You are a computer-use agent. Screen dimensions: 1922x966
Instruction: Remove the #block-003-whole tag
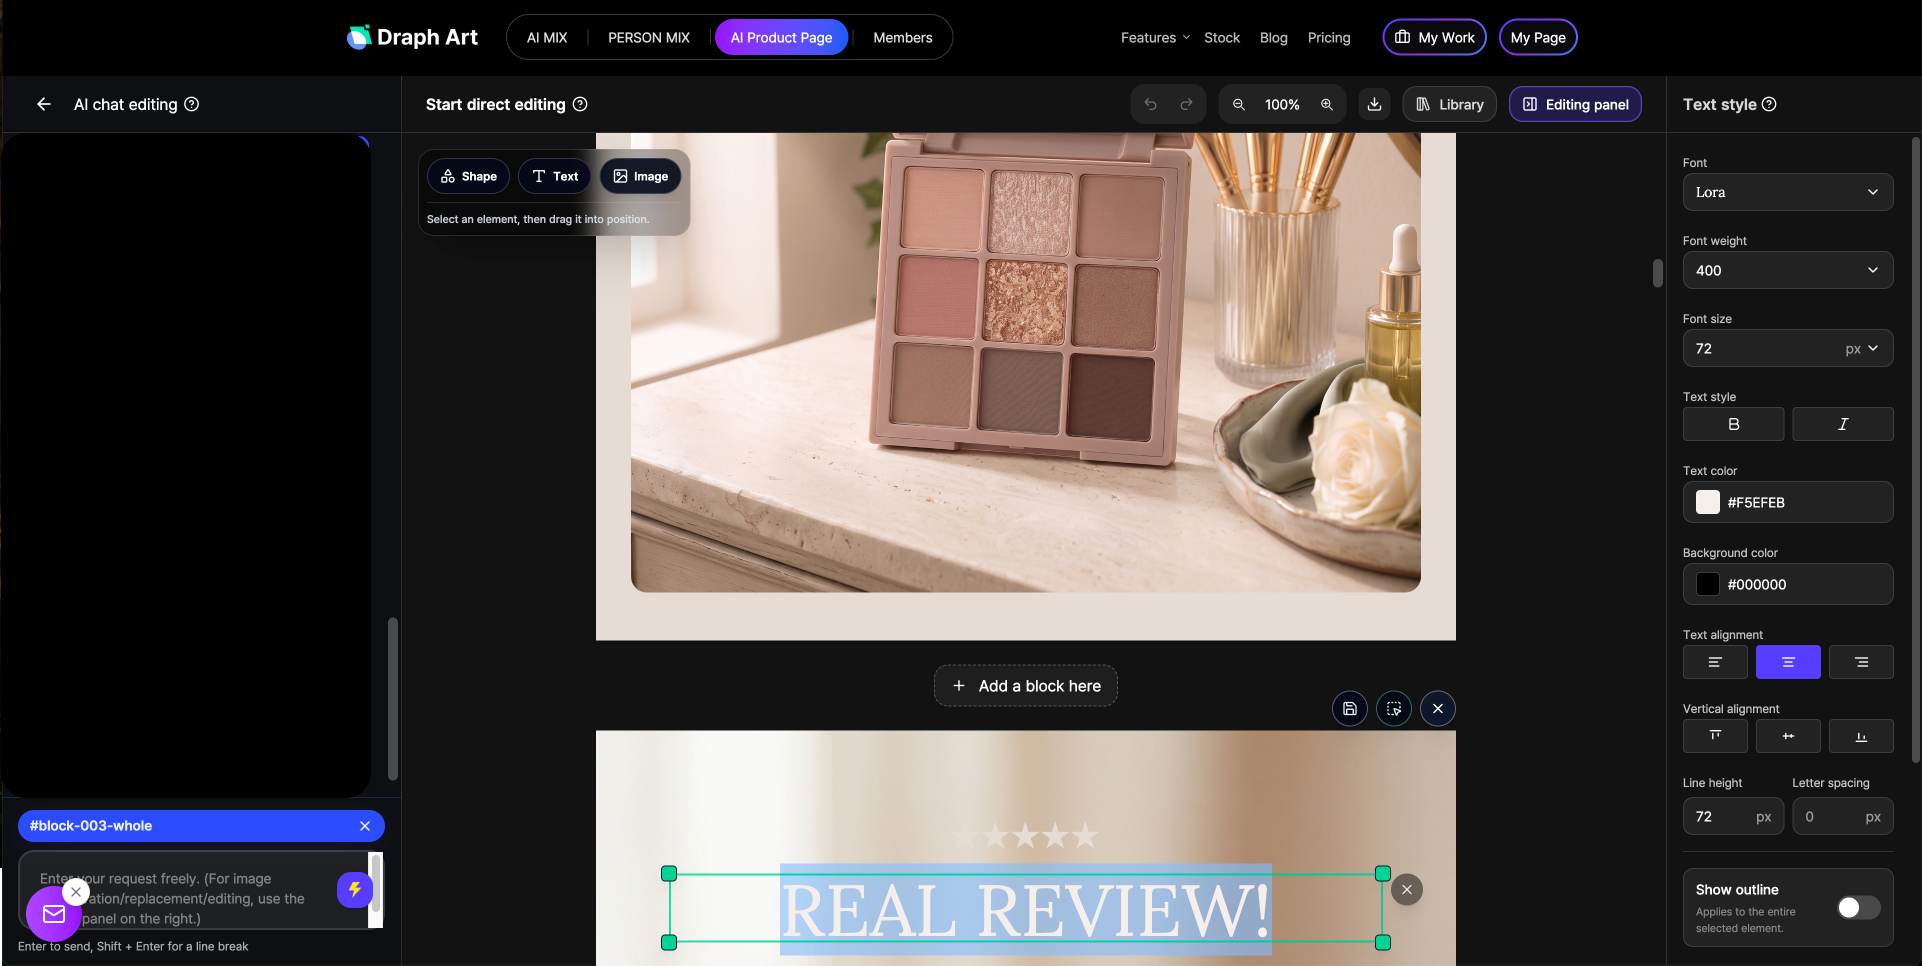[365, 826]
